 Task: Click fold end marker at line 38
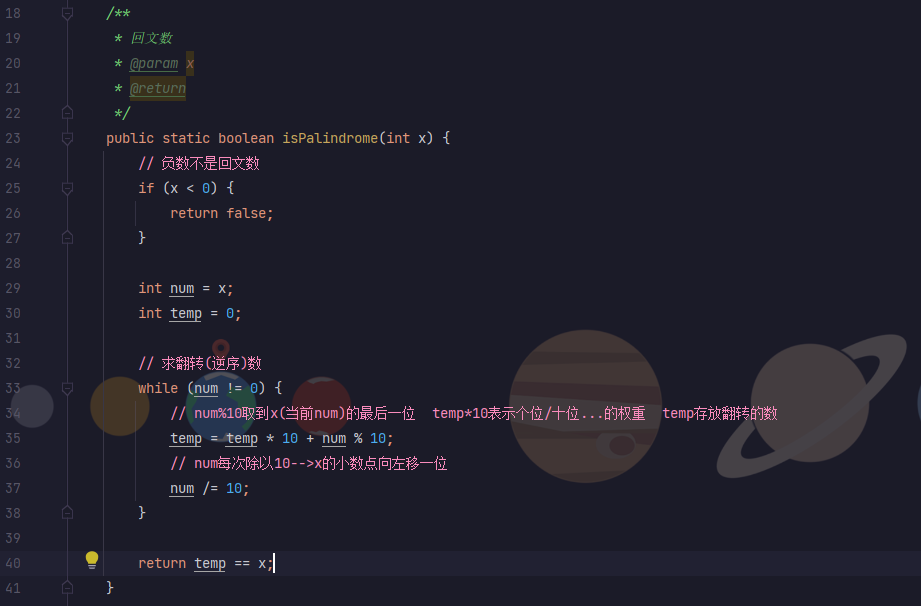(68, 512)
